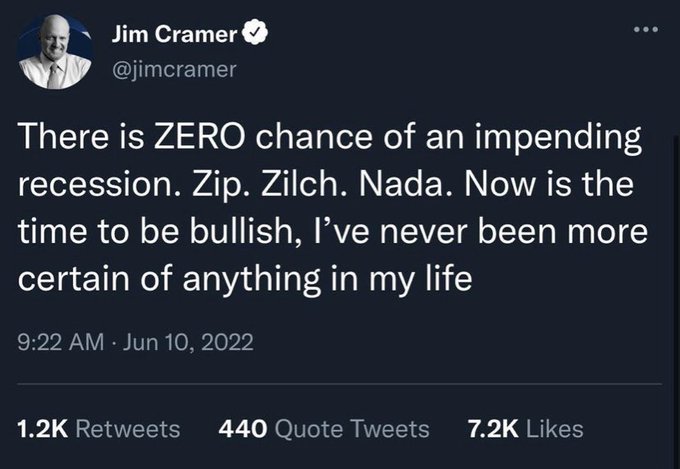View the 7.2K Likes list

pyautogui.click(x=525, y=429)
